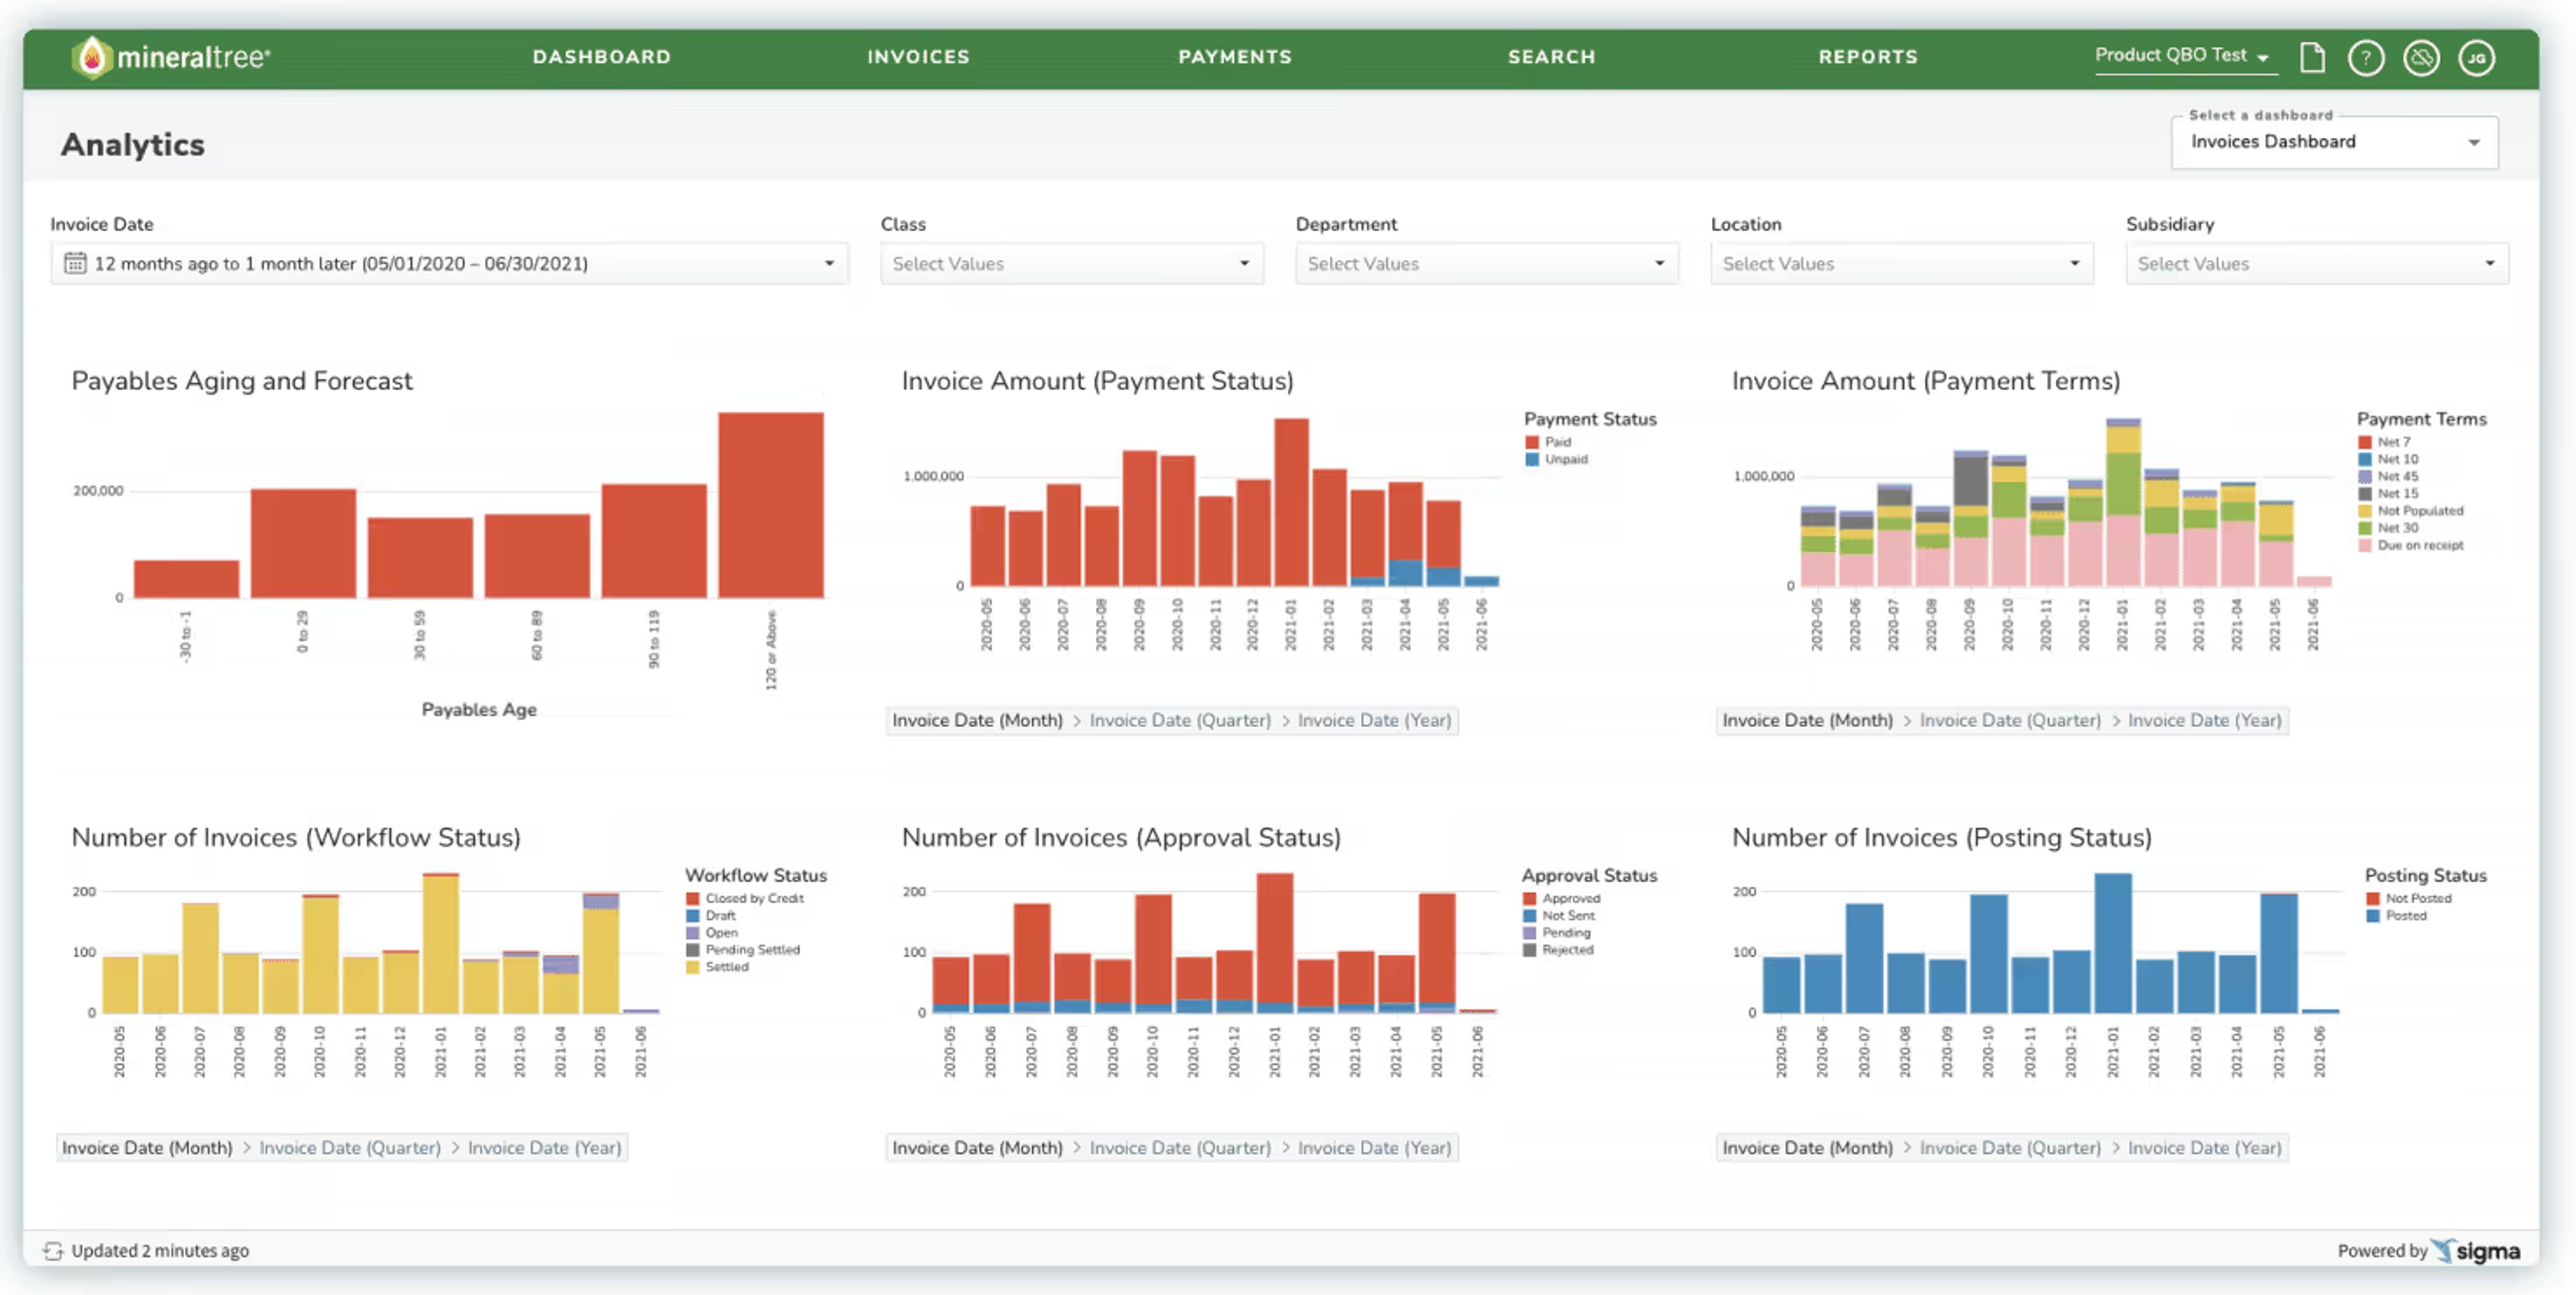Click the Payables Aging and Forecast title

click(242, 381)
